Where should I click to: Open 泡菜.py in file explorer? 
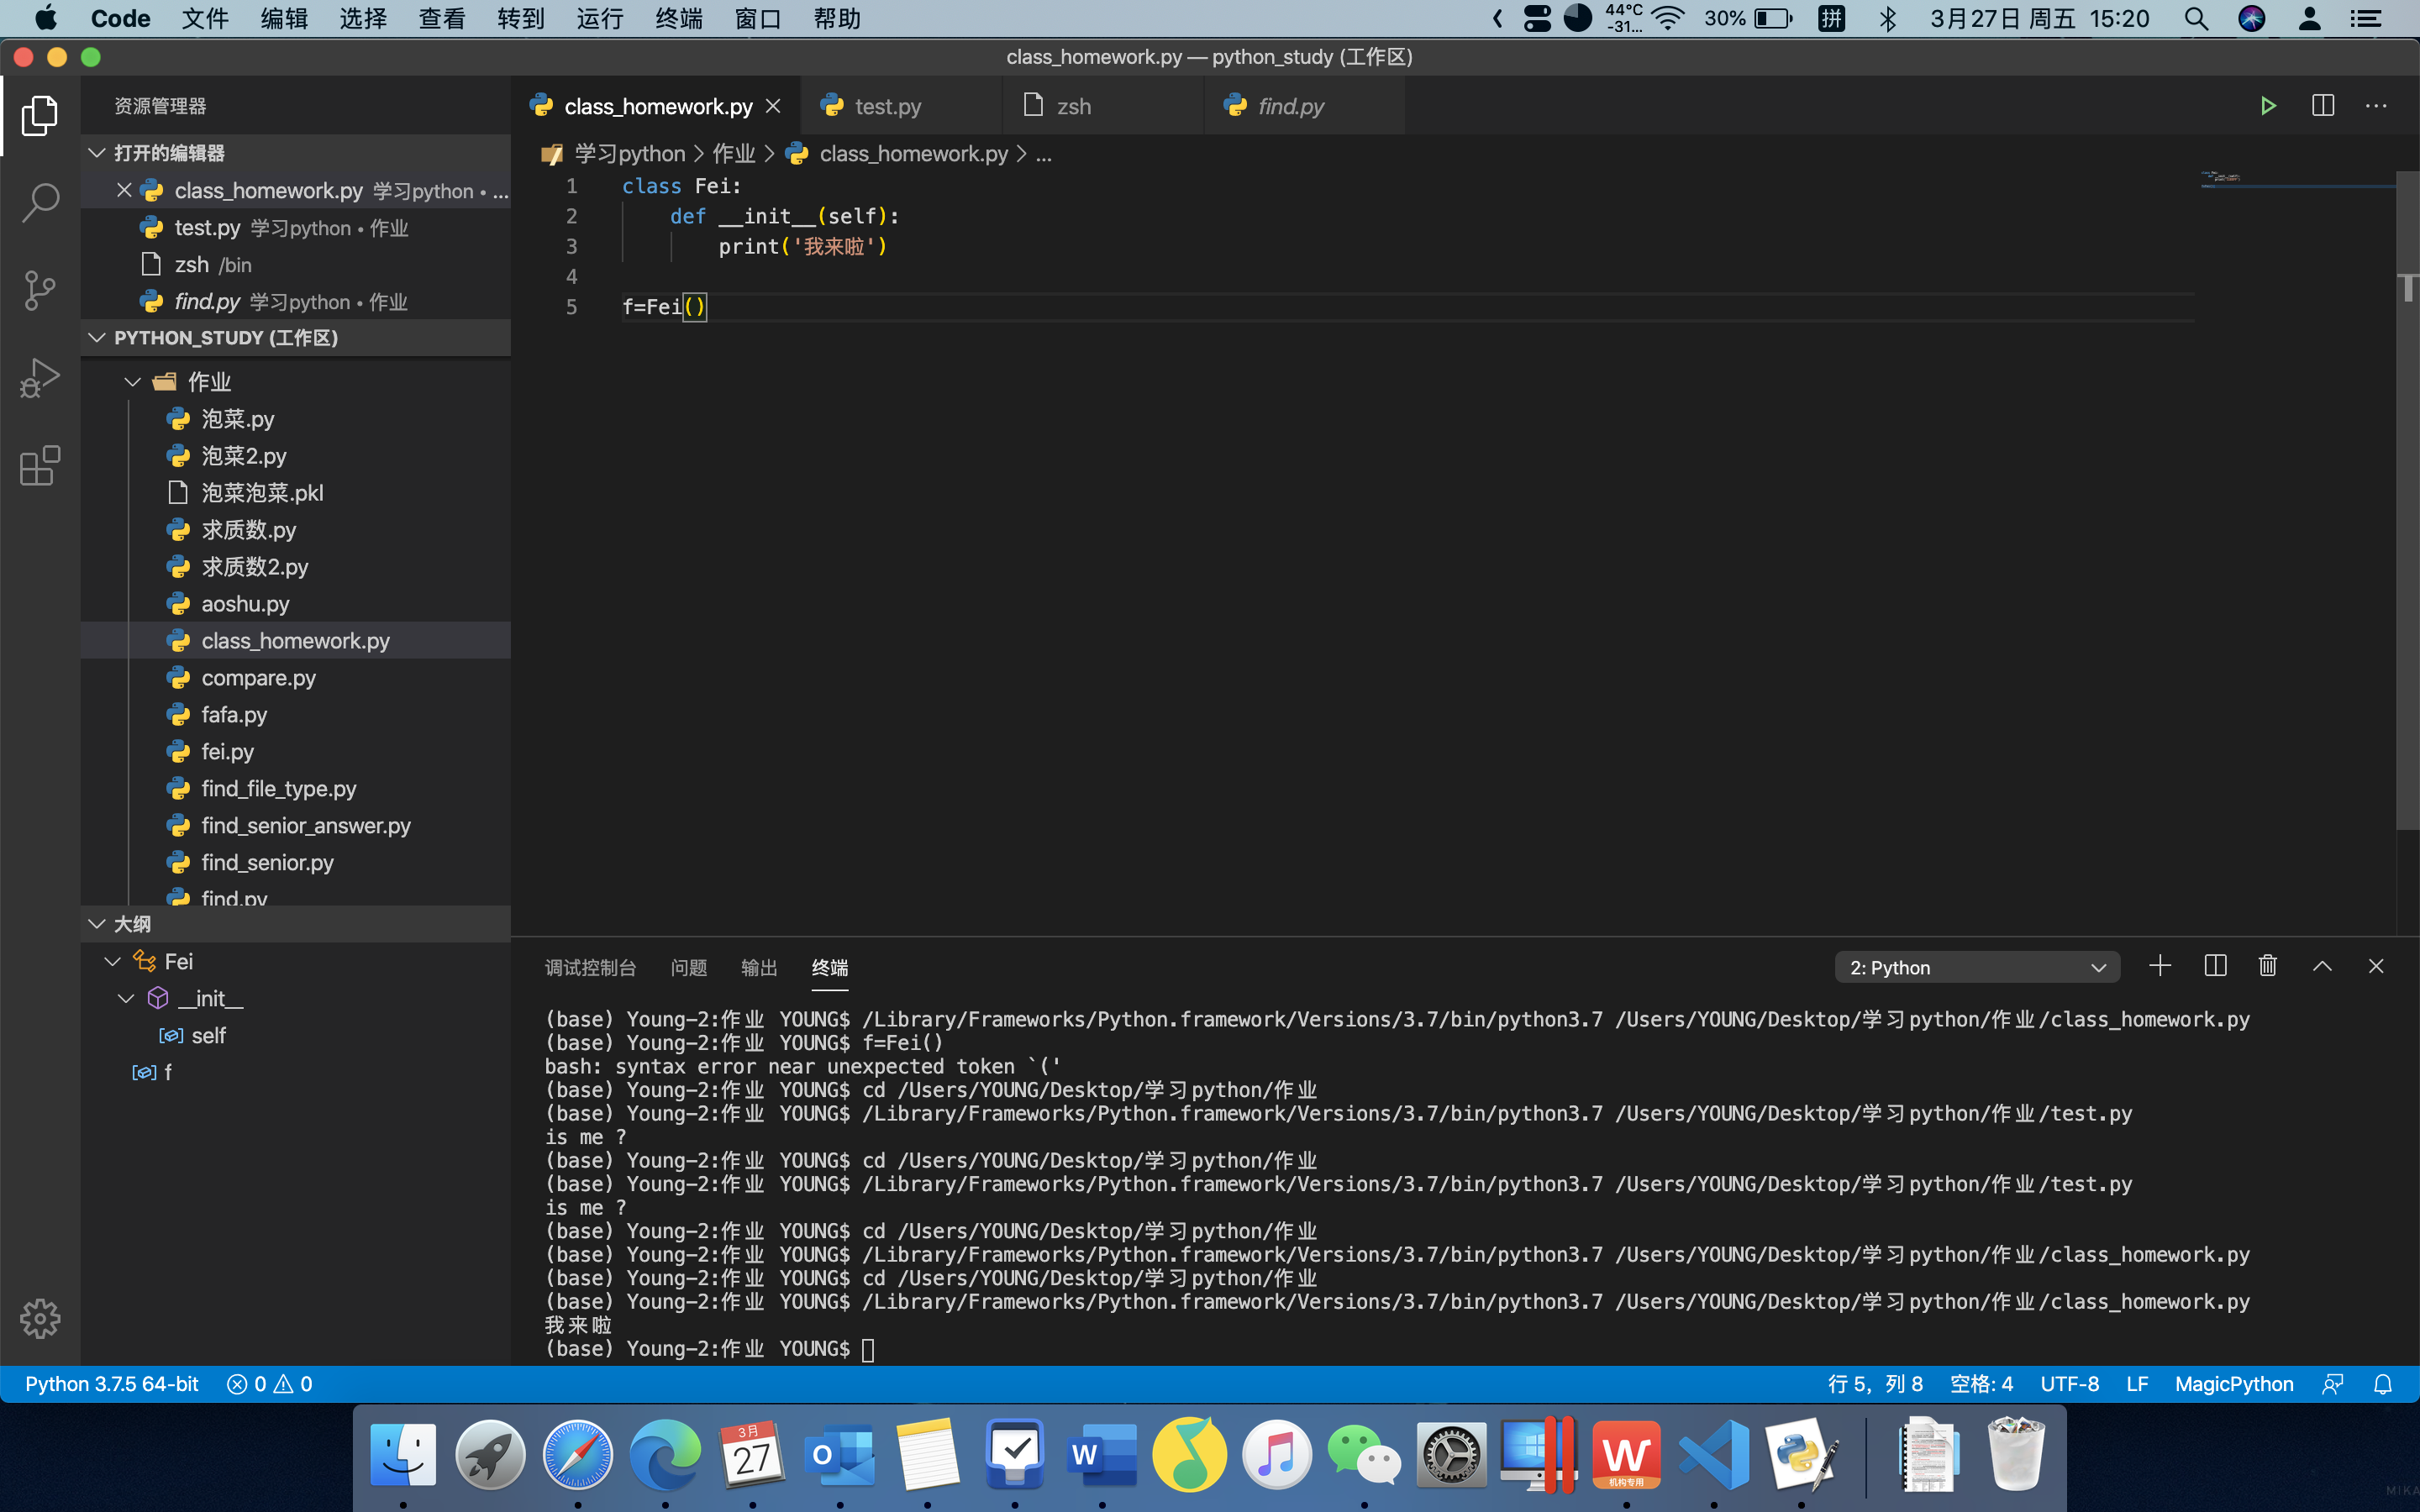pyautogui.click(x=296, y=419)
